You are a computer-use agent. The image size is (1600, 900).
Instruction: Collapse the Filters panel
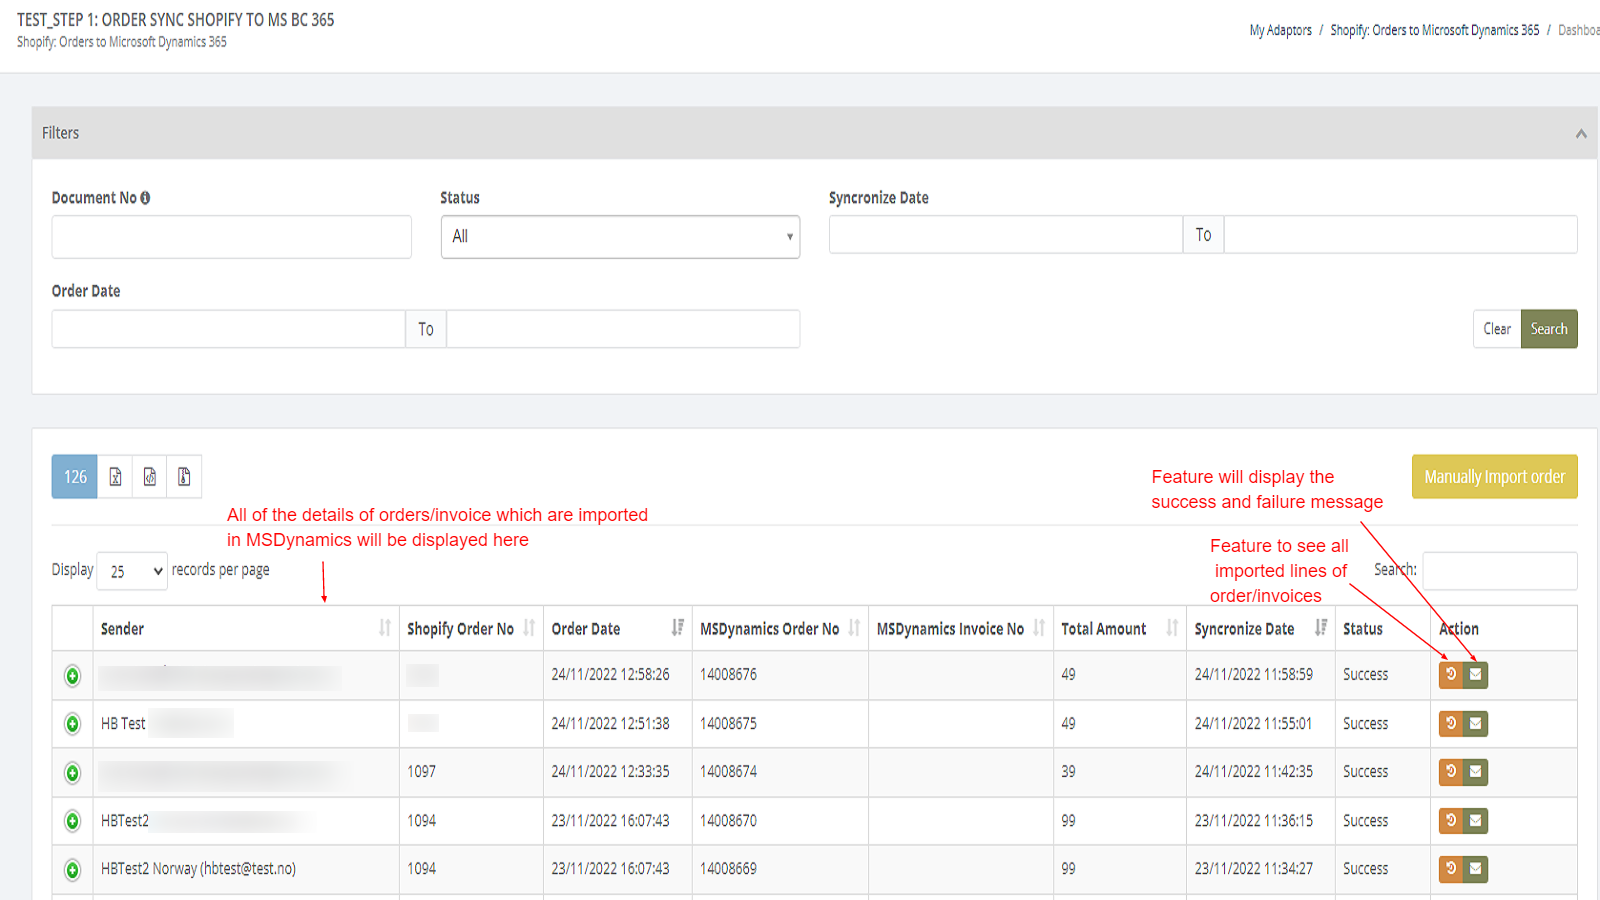(1581, 133)
